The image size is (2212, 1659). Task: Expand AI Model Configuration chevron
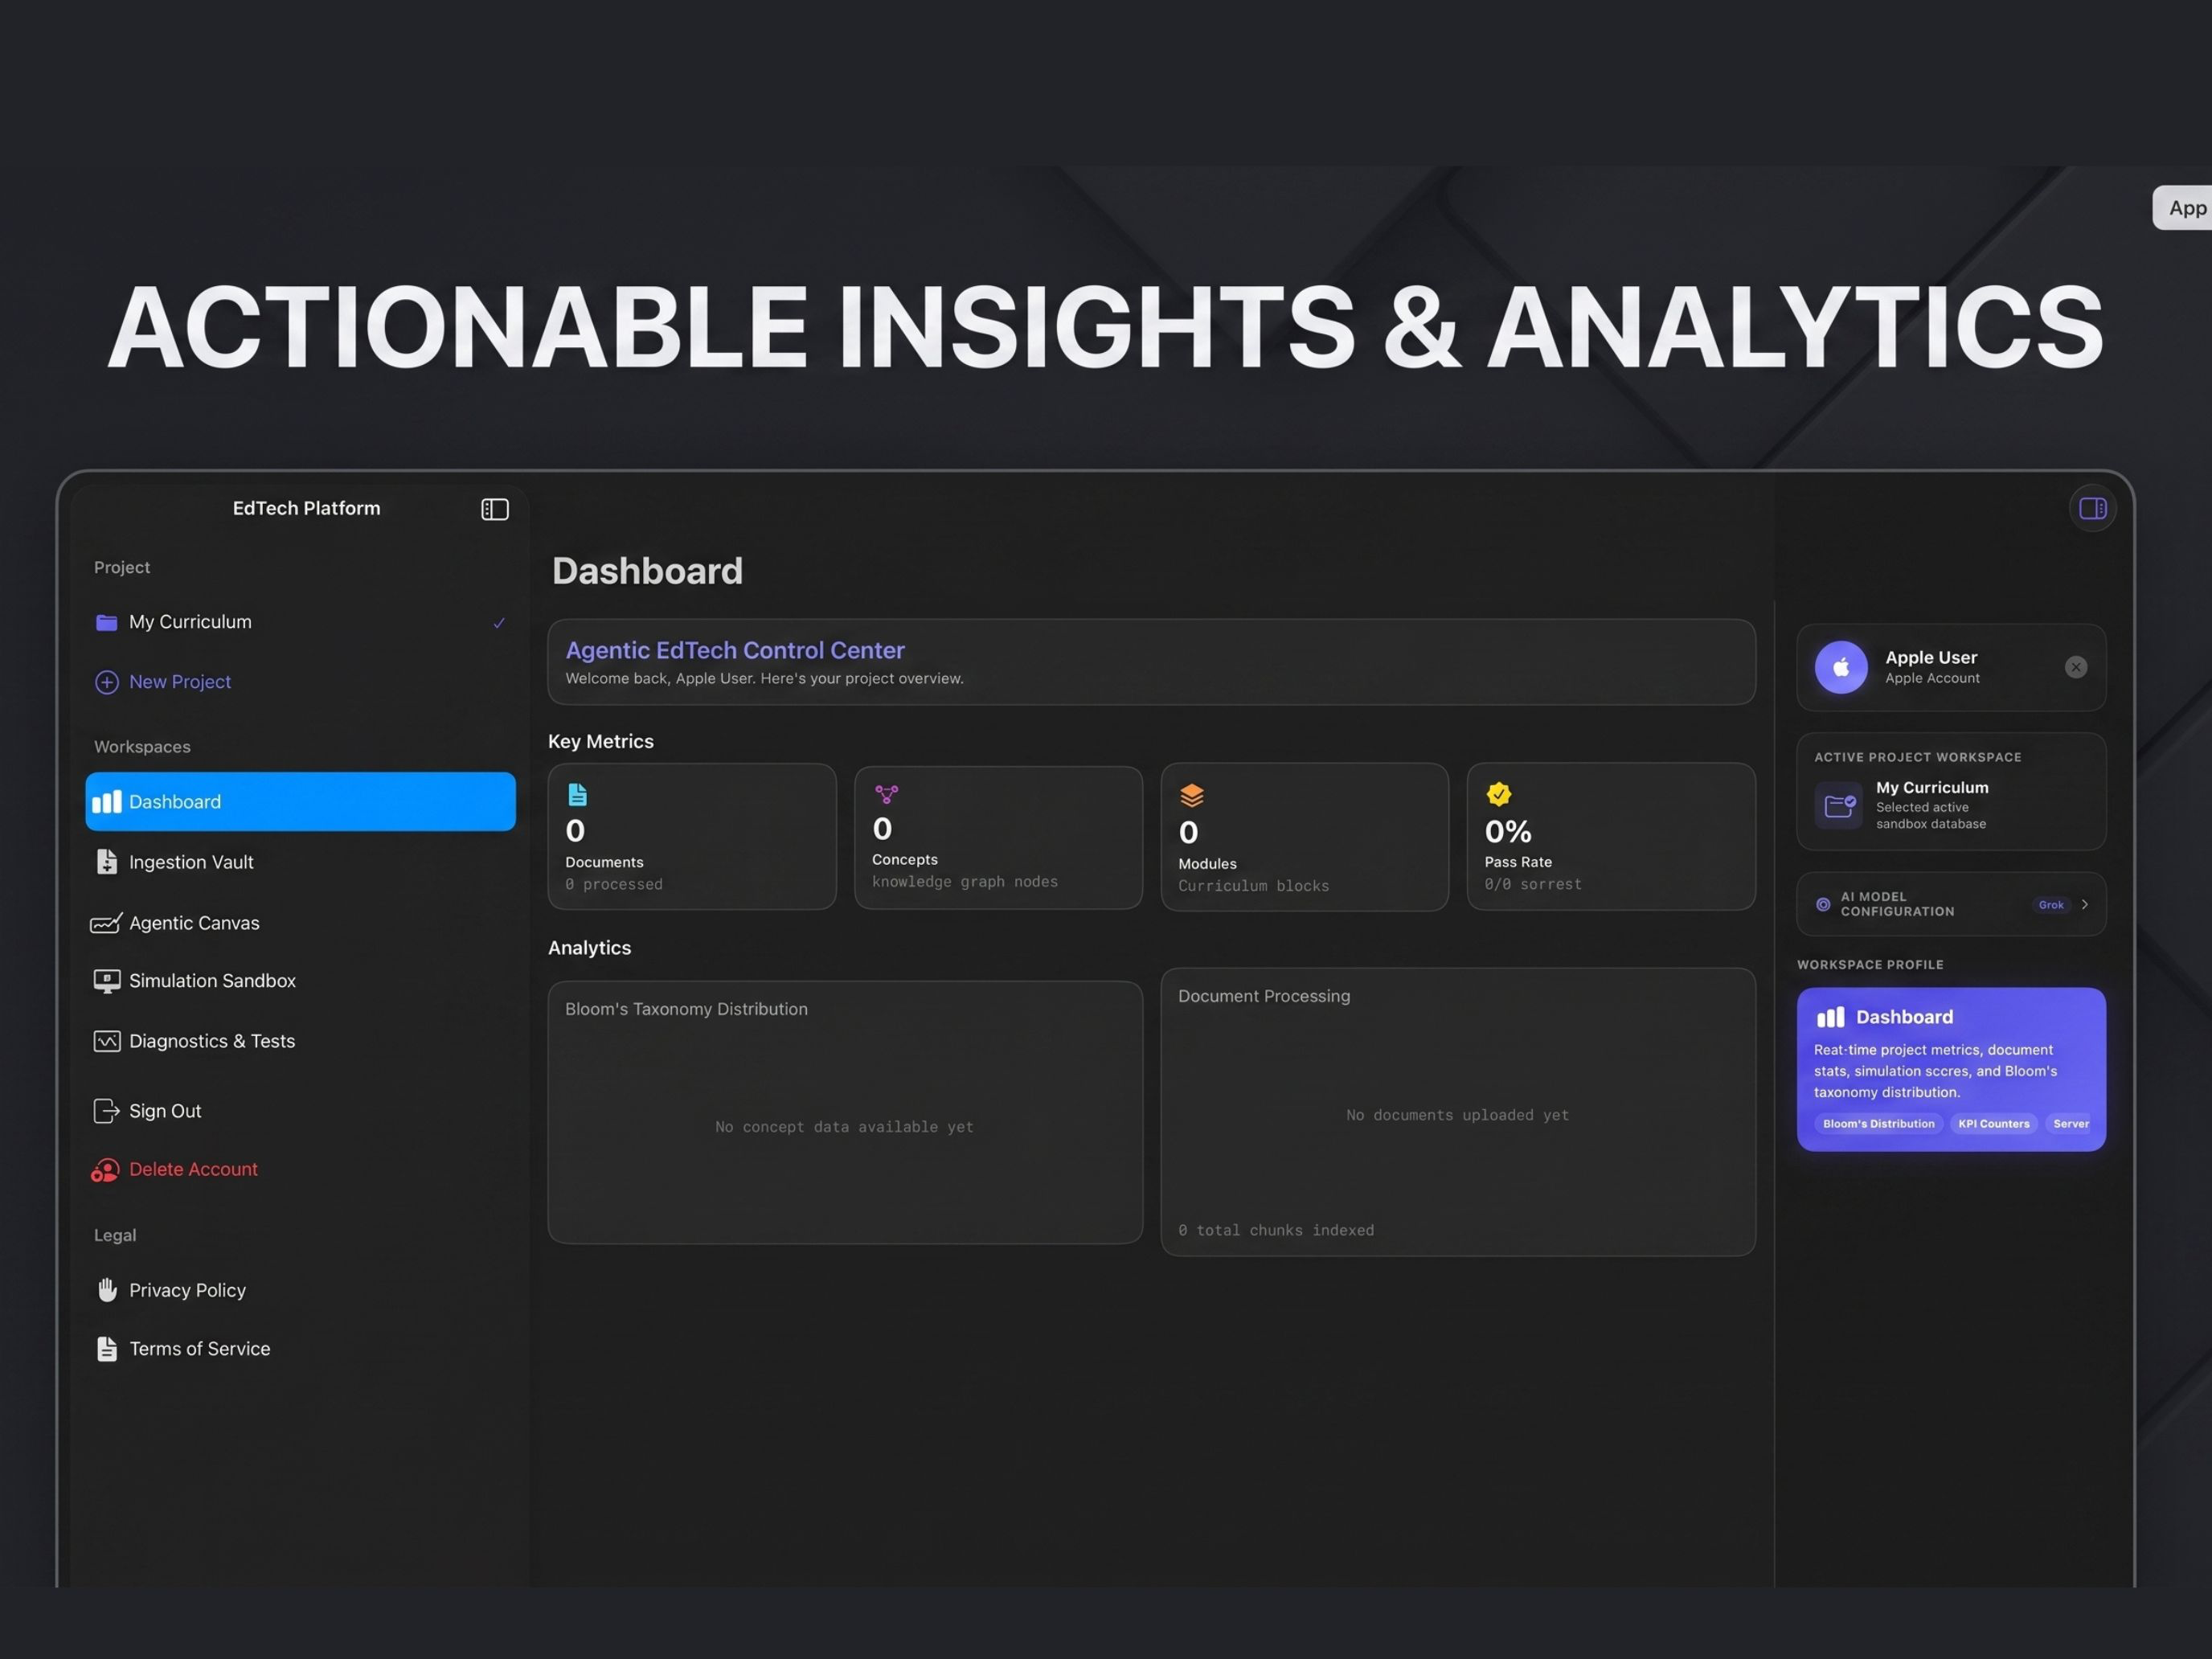point(2084,904)
